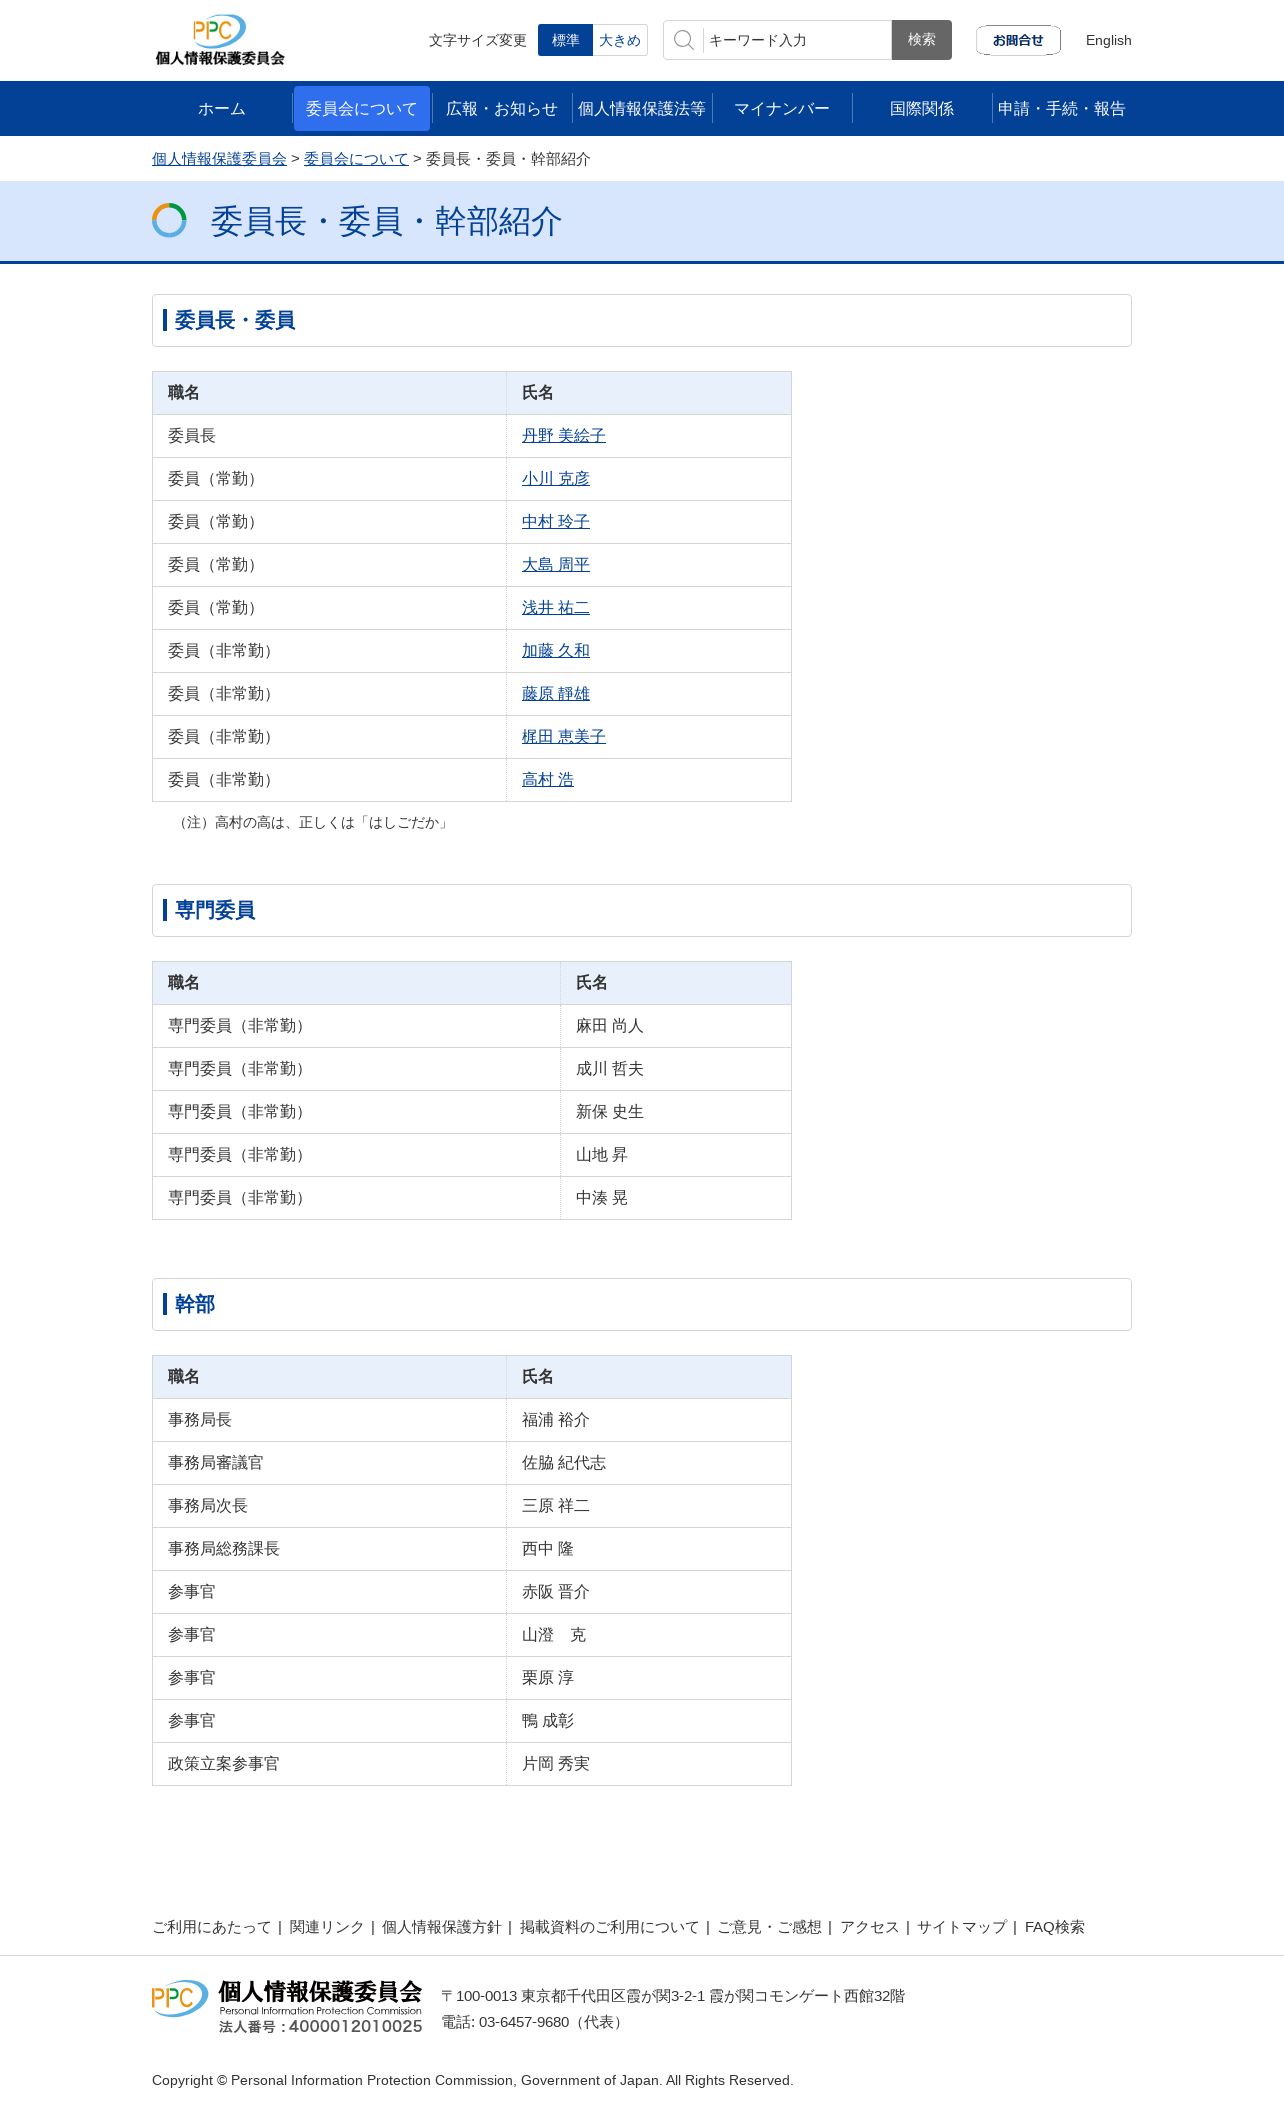Click the 新保 史生 name cell
The height and width of the screenshot is (2122, 1284).
[676, 1112]
